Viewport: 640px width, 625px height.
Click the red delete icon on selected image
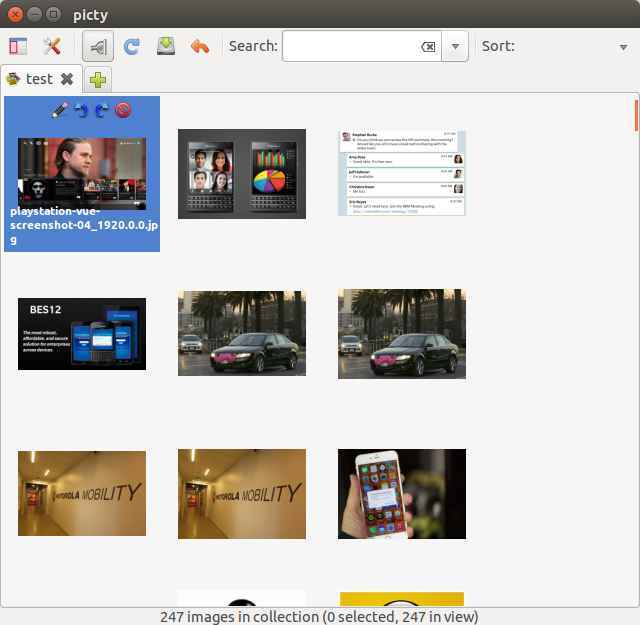pyautogui.click(x=123, y=110)
